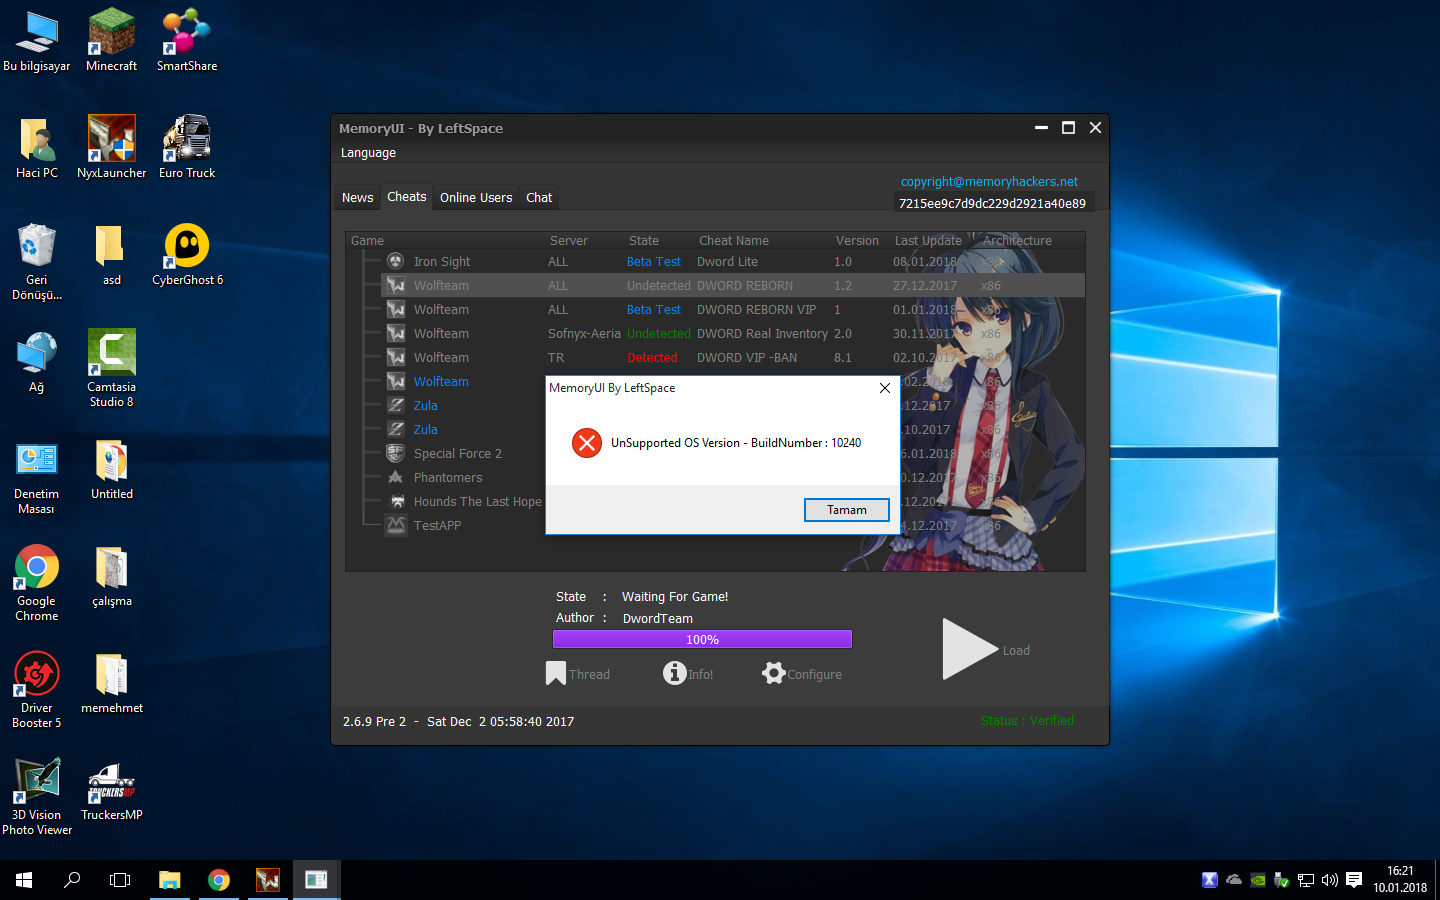Click the NVIDIA tray icon
Image resolution: width=1440 pixels, height=900 pixels.
coord(1258,880)
